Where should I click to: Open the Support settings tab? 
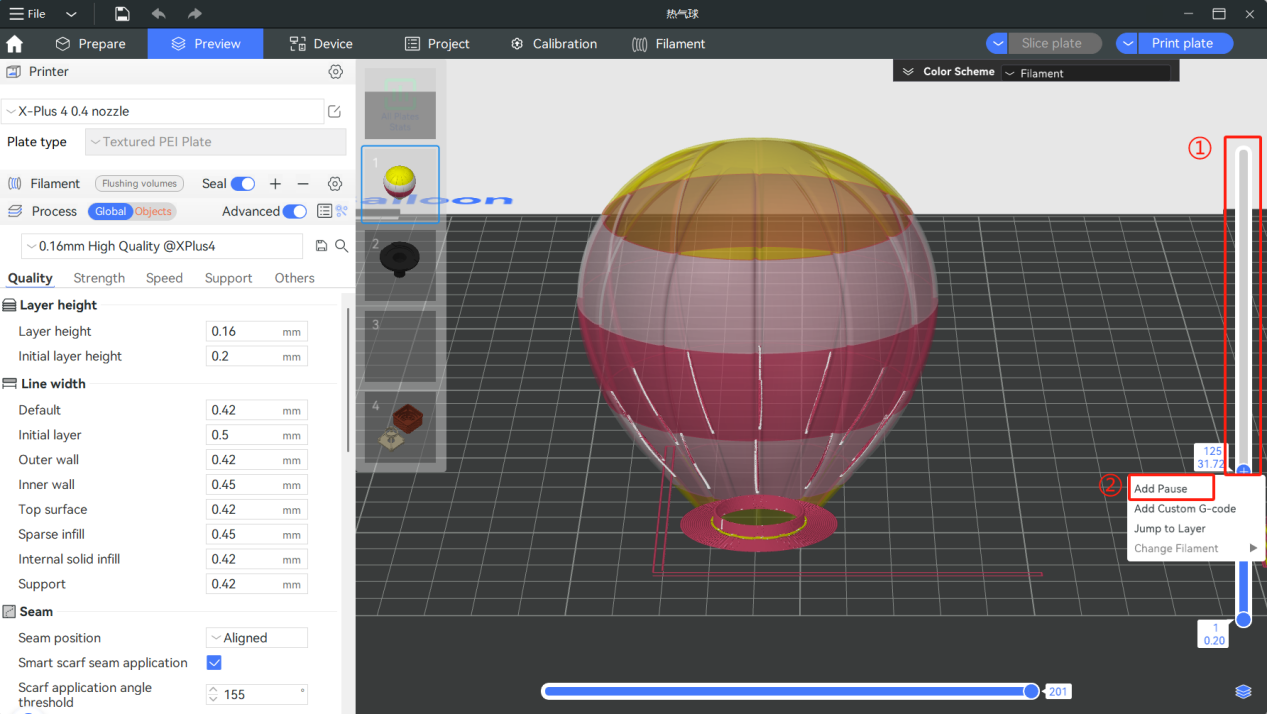click(228, 278)
